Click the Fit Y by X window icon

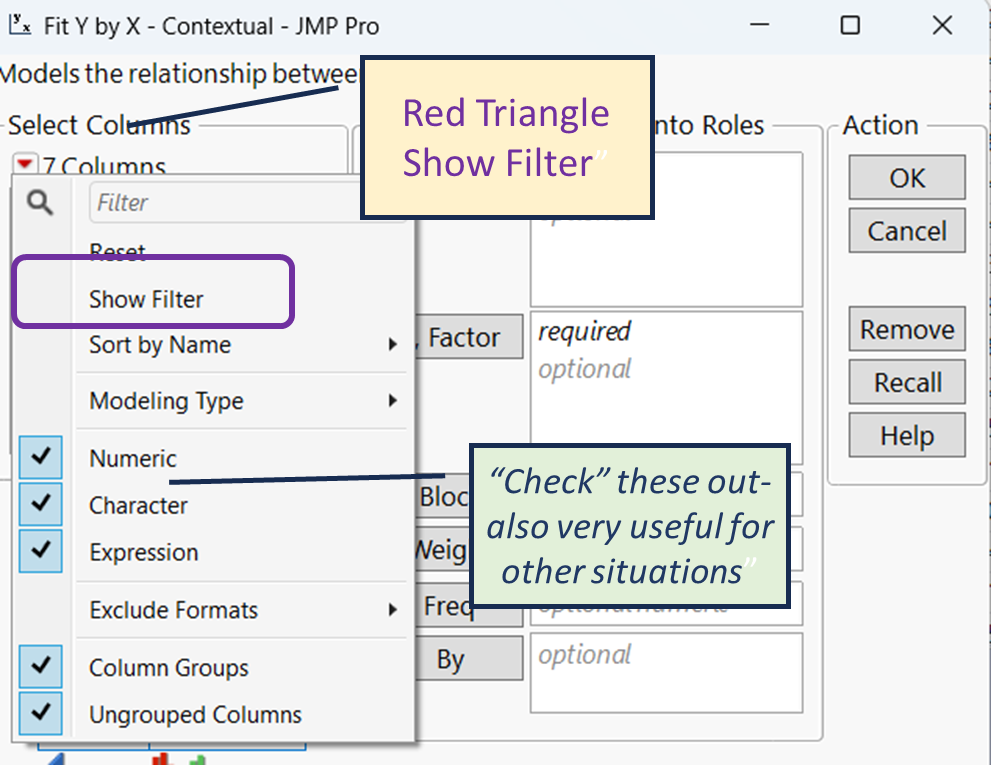20,26
